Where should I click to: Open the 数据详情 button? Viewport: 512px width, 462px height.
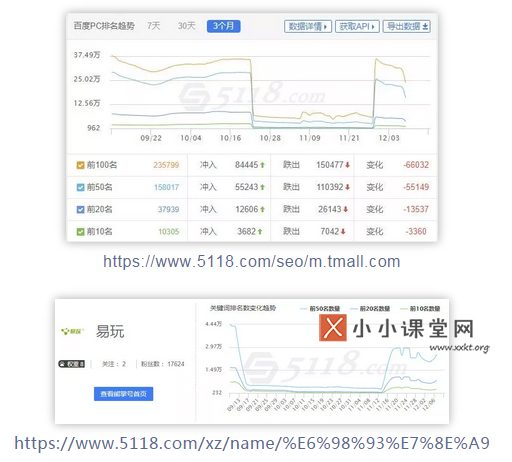click(308, 26)
